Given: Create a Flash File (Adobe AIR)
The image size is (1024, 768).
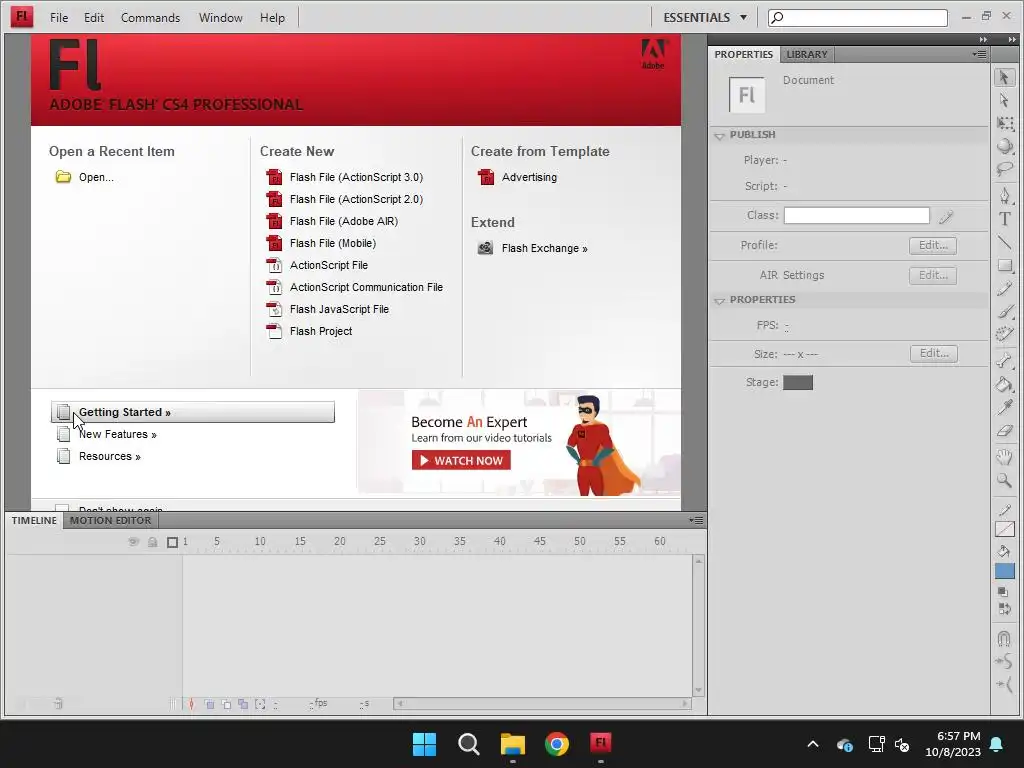Looking at the screenshot, I should pos(332,221).
